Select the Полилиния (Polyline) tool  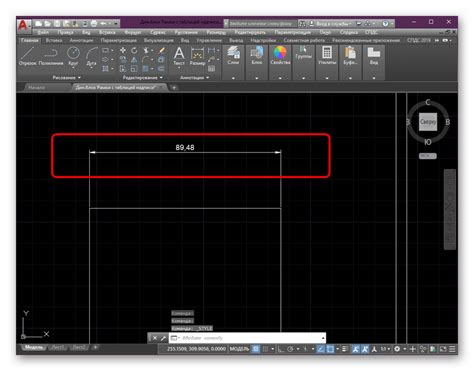coord(51,56)
